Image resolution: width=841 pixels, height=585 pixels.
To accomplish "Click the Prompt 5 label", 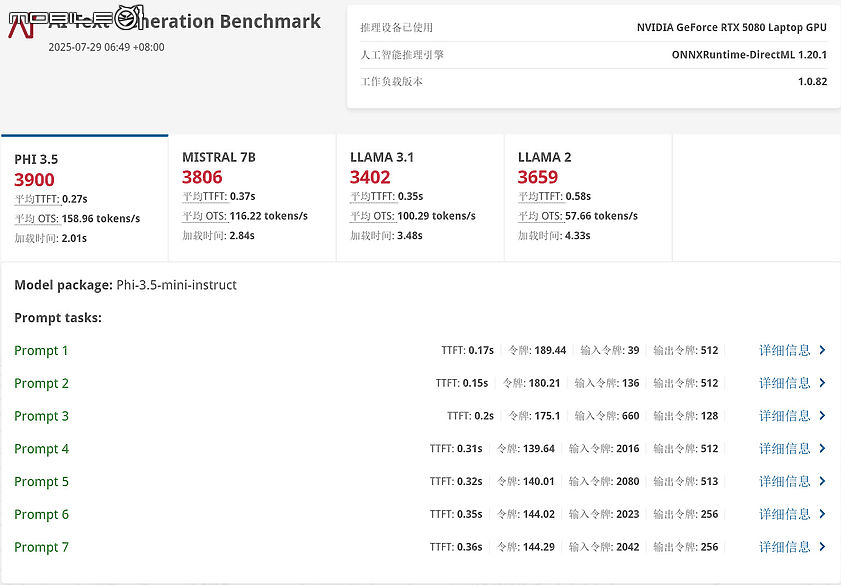I will 41,482.
